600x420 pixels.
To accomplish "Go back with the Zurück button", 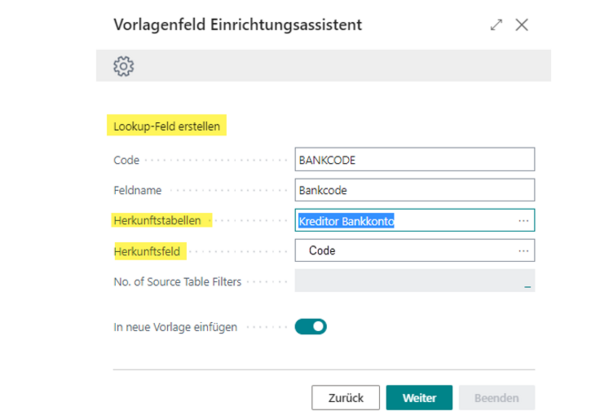I will [x=345, y=398].
